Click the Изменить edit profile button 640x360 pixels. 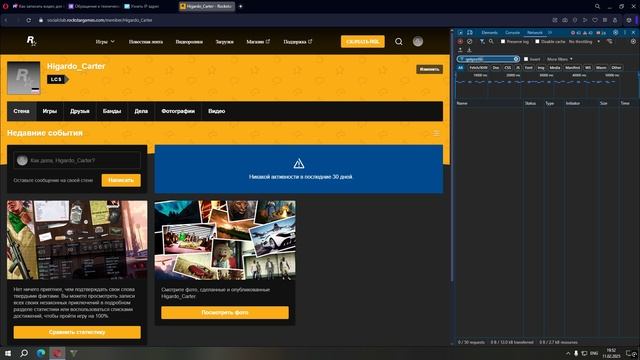(x=429, y=69)
